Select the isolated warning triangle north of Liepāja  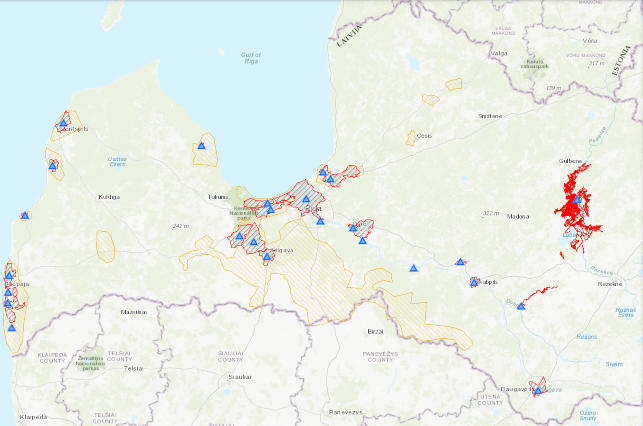[x=24, y=215]
